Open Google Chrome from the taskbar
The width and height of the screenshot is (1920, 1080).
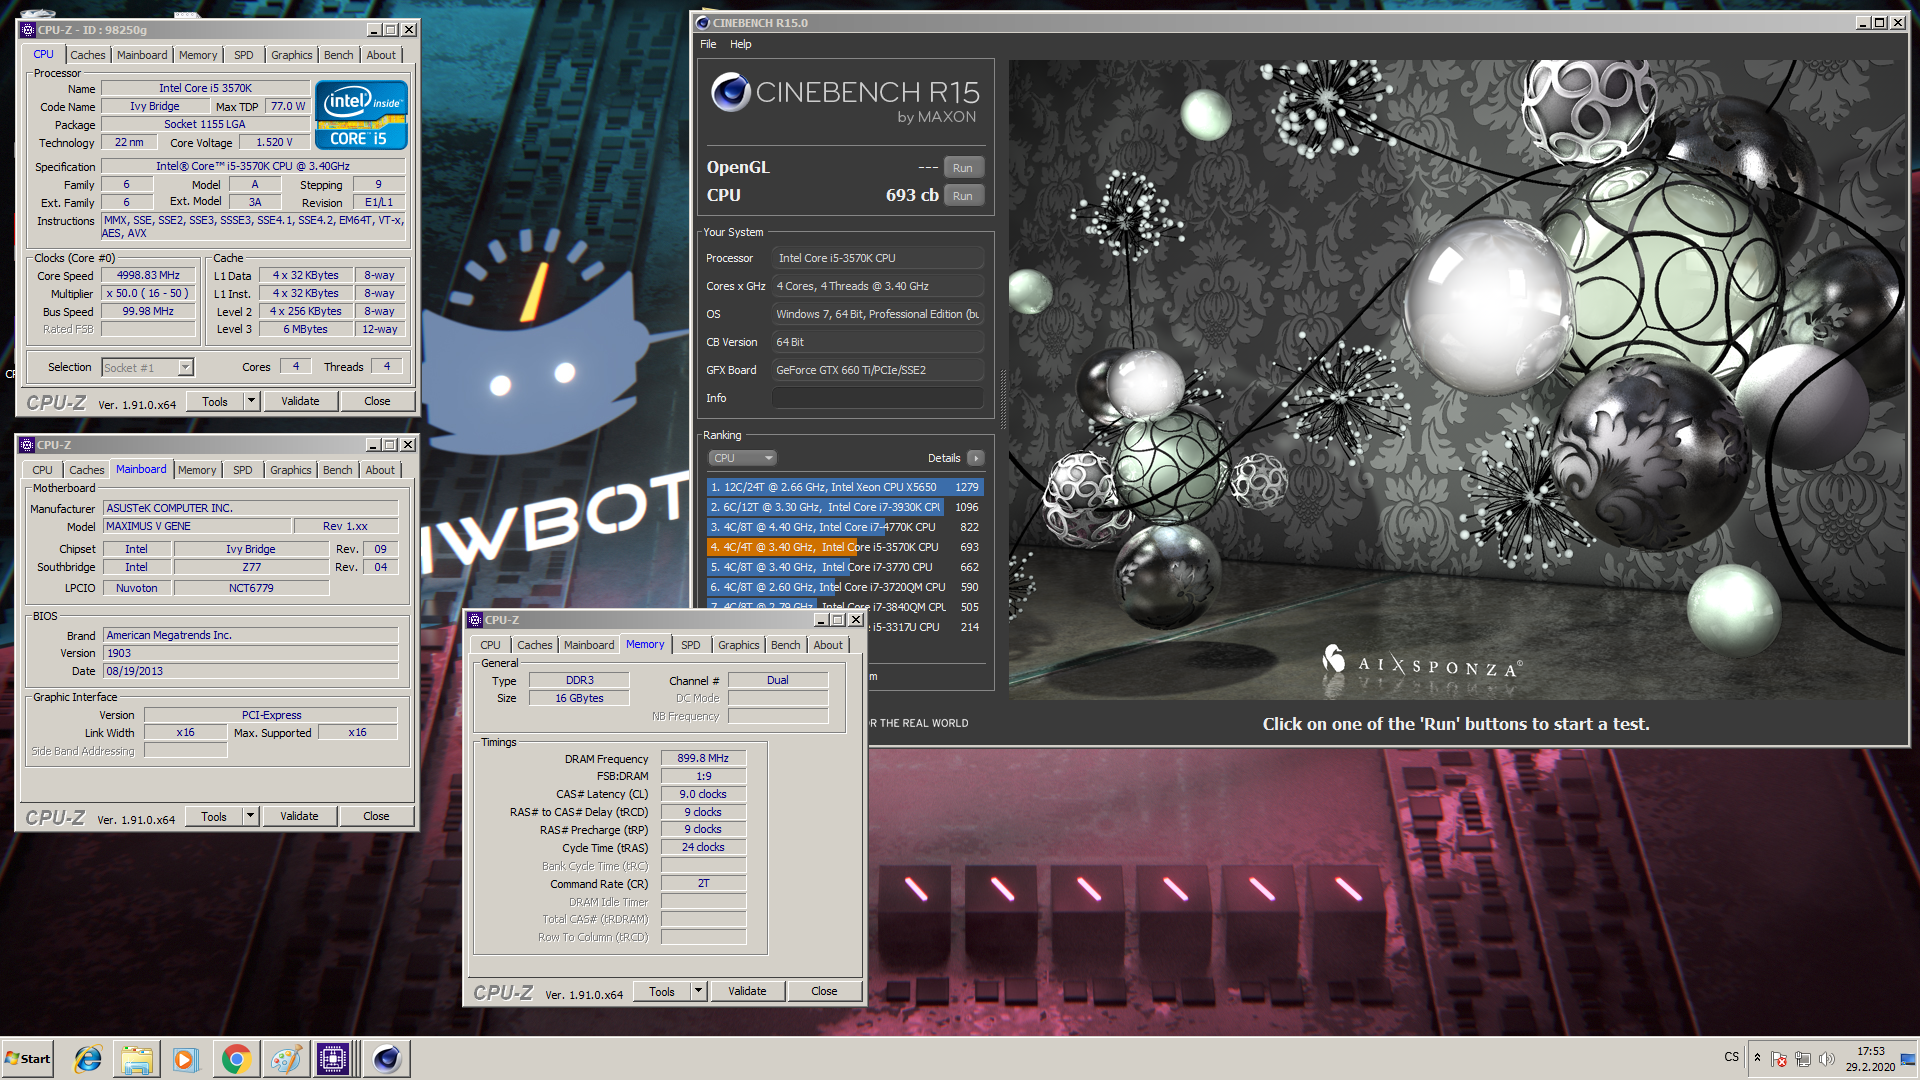point(236,1059)
